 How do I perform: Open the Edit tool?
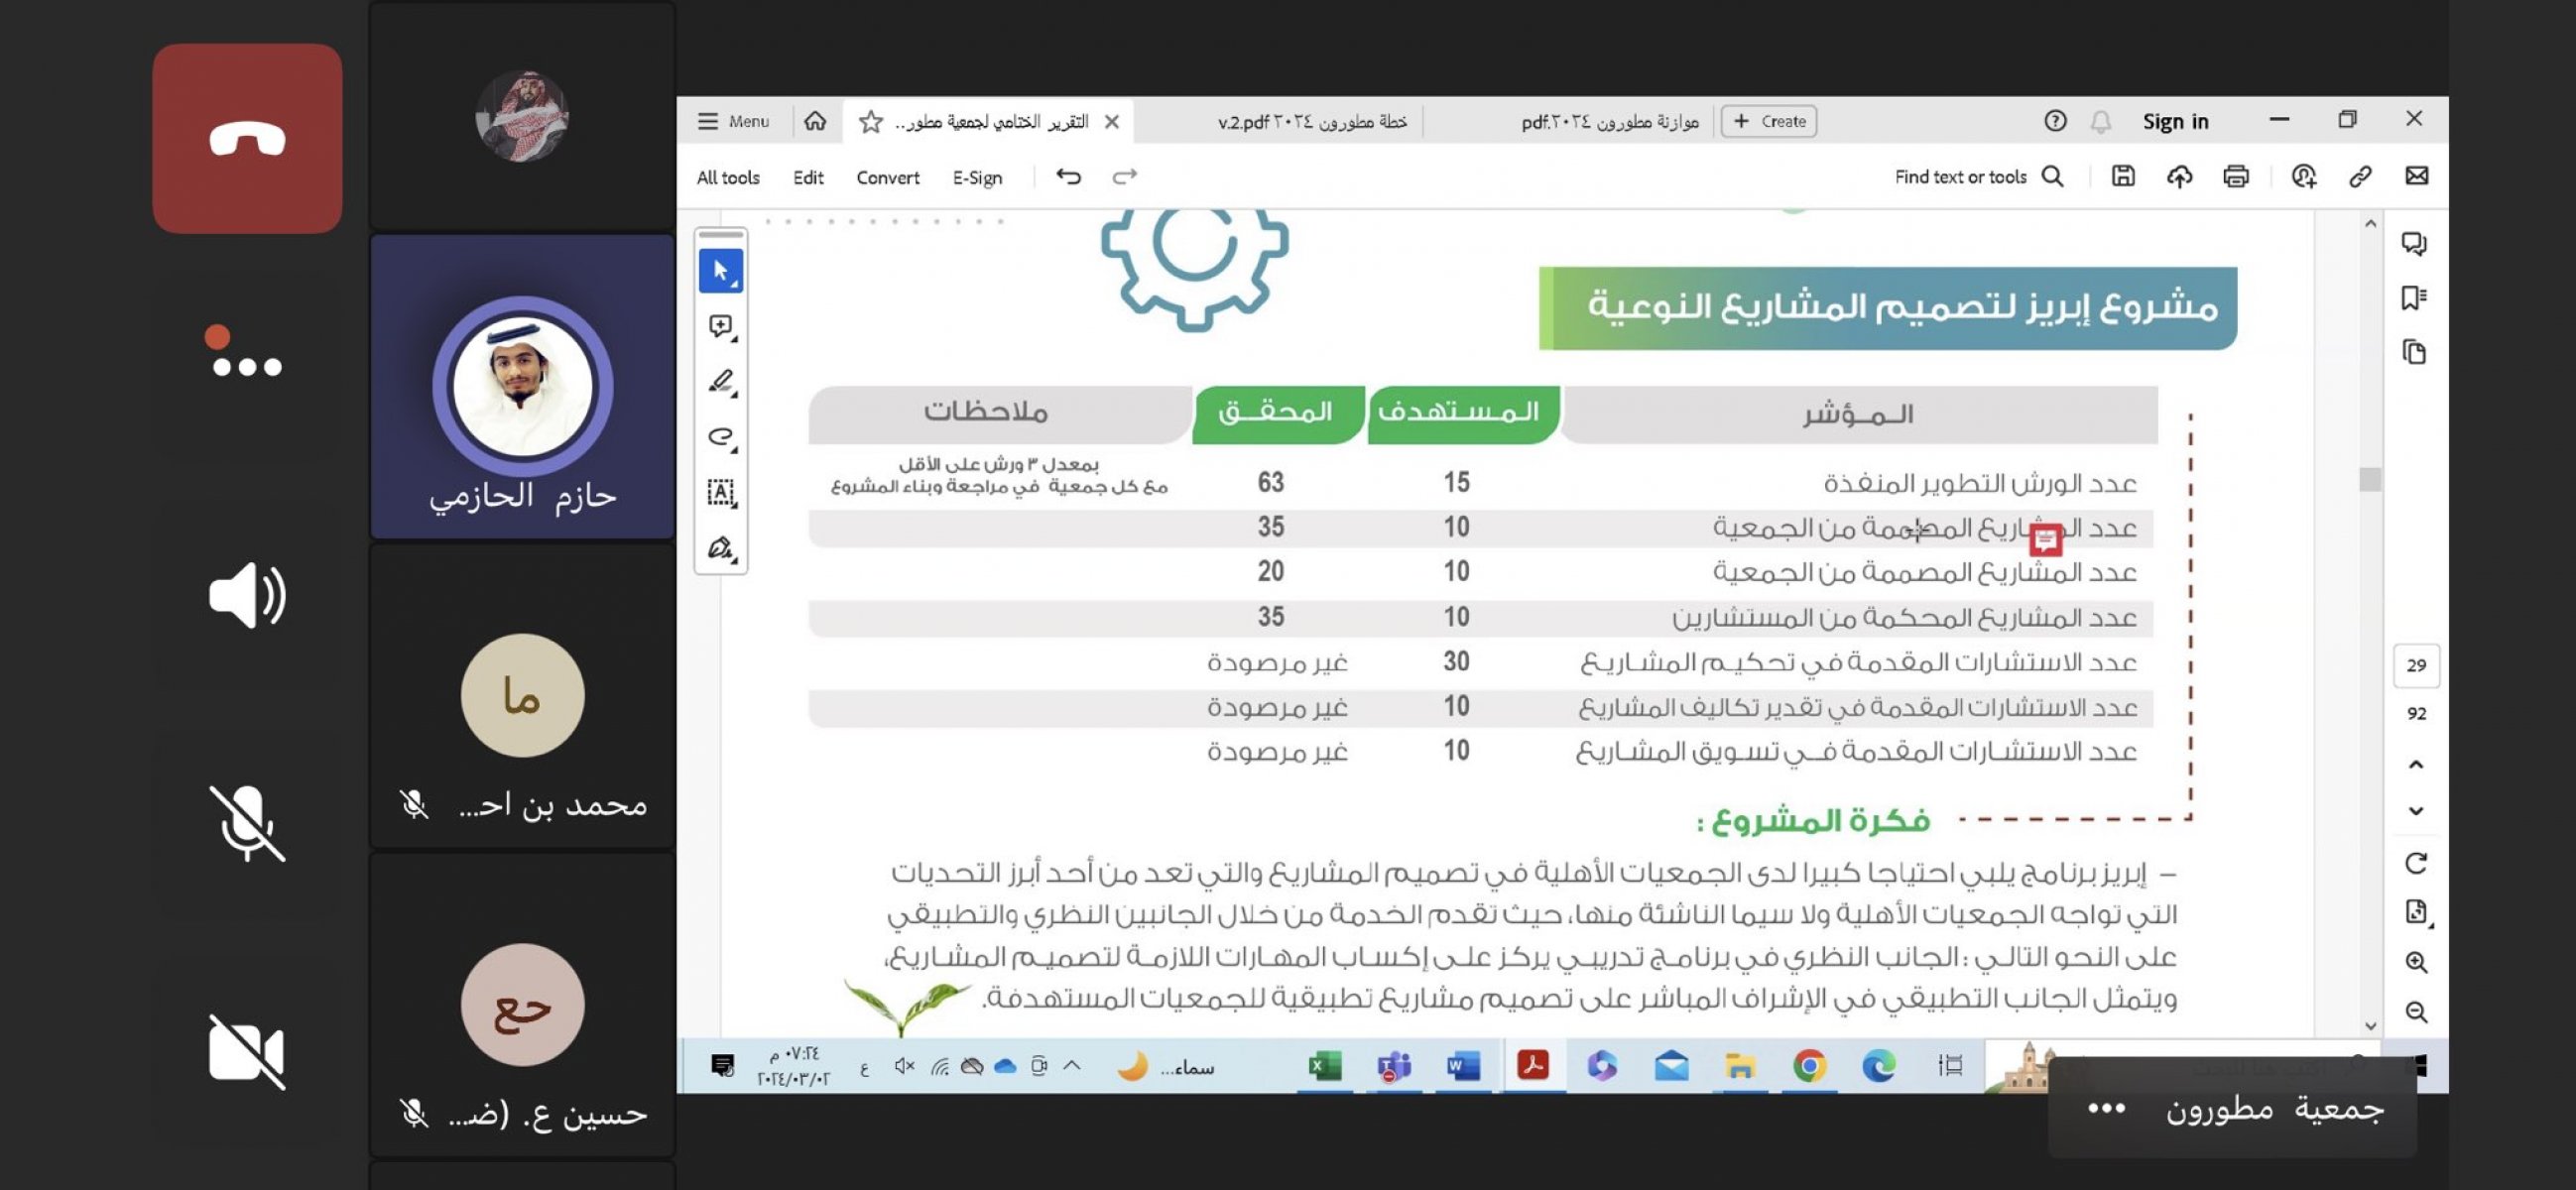(808, 177)
